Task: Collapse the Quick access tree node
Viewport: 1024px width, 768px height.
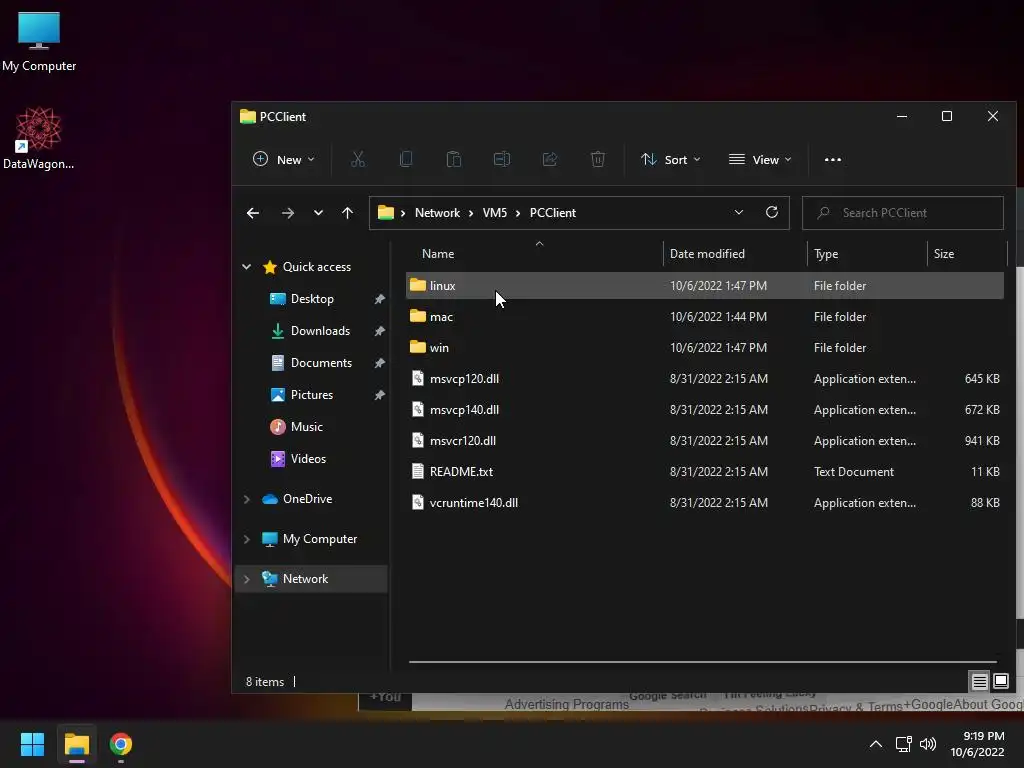Action: 247,266
